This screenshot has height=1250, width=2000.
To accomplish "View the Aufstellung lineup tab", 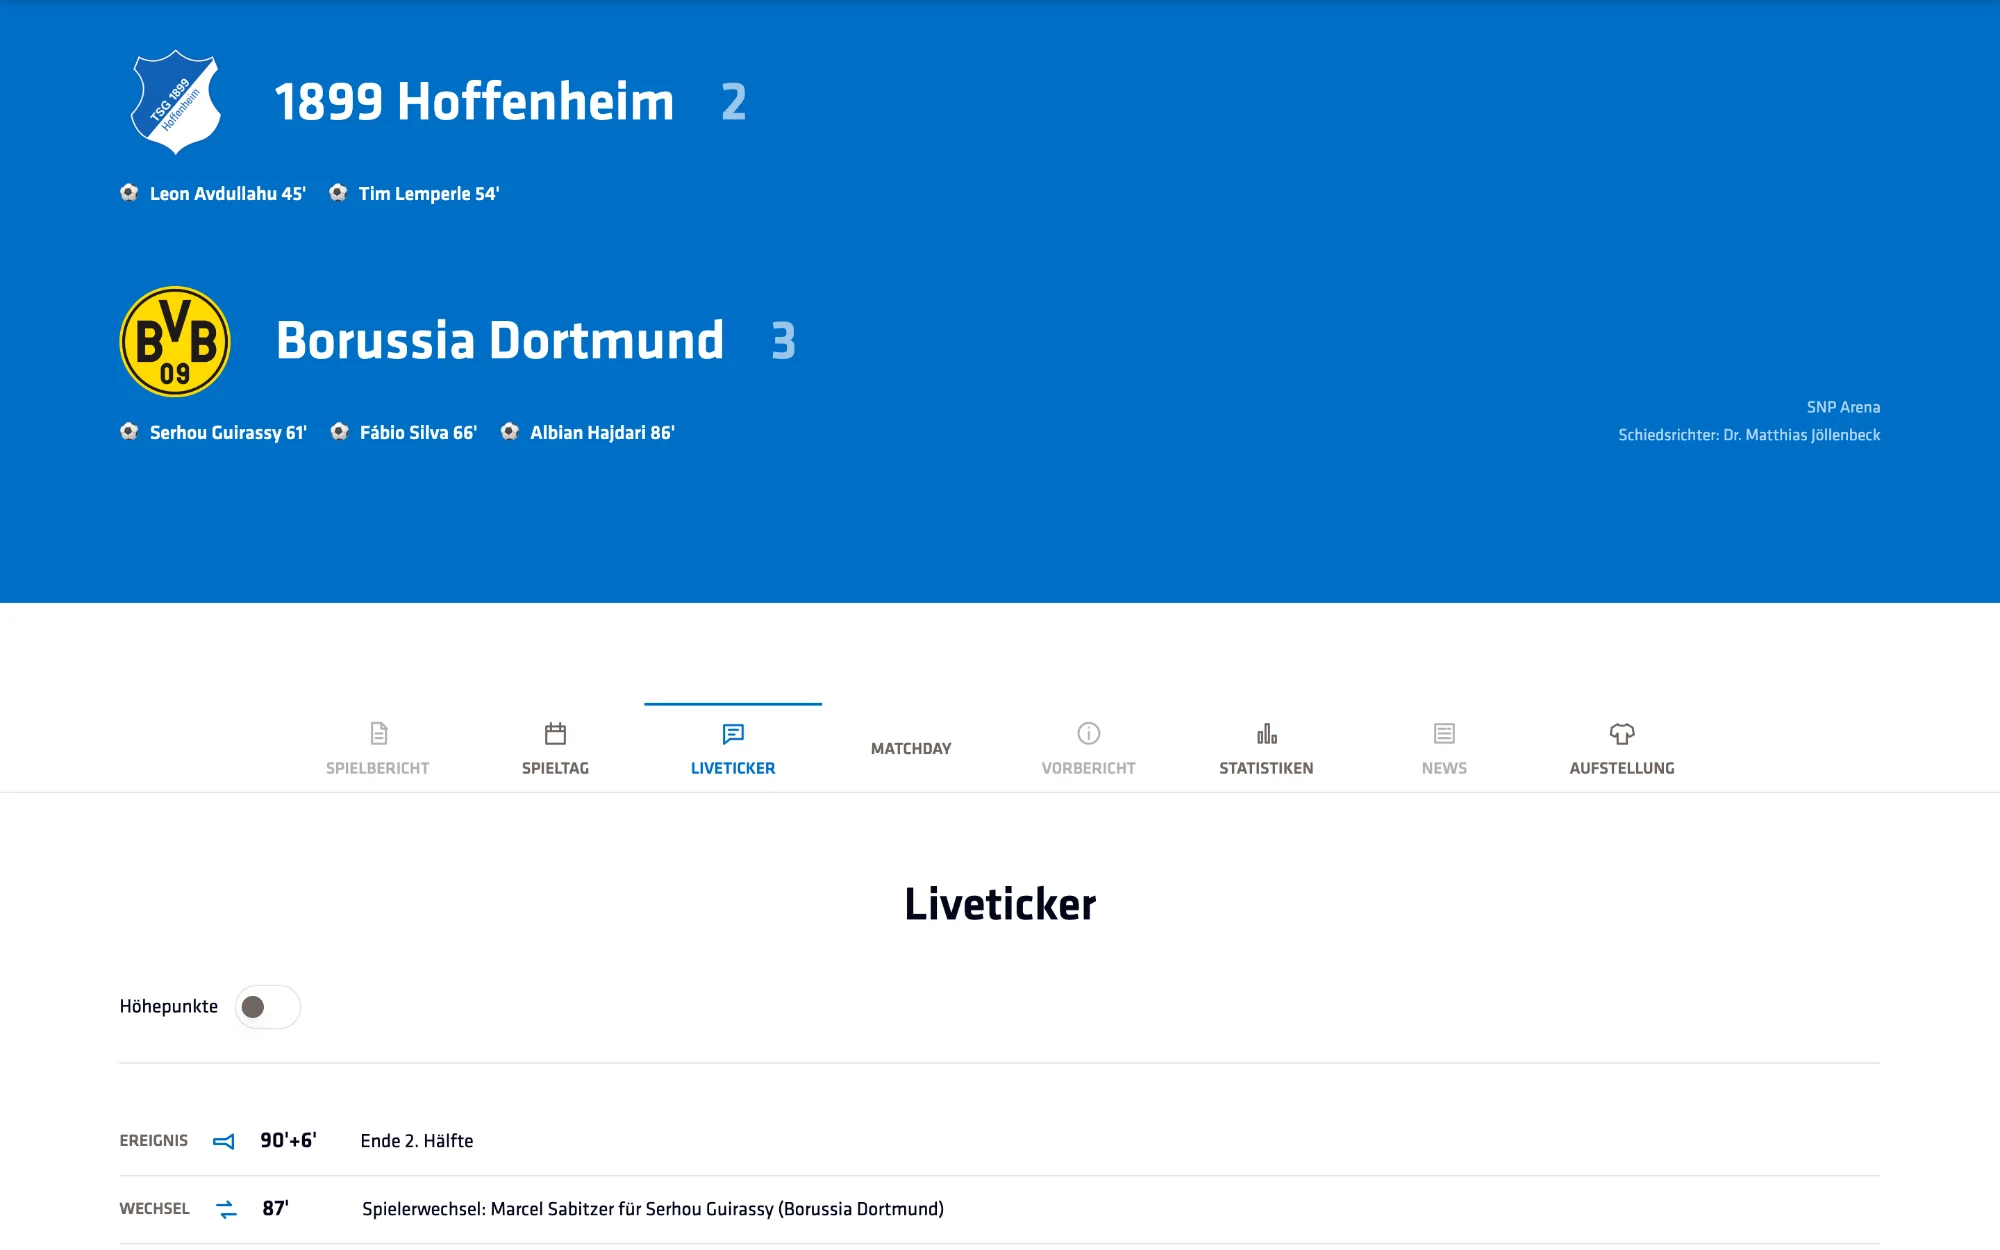I will 1622,748.
